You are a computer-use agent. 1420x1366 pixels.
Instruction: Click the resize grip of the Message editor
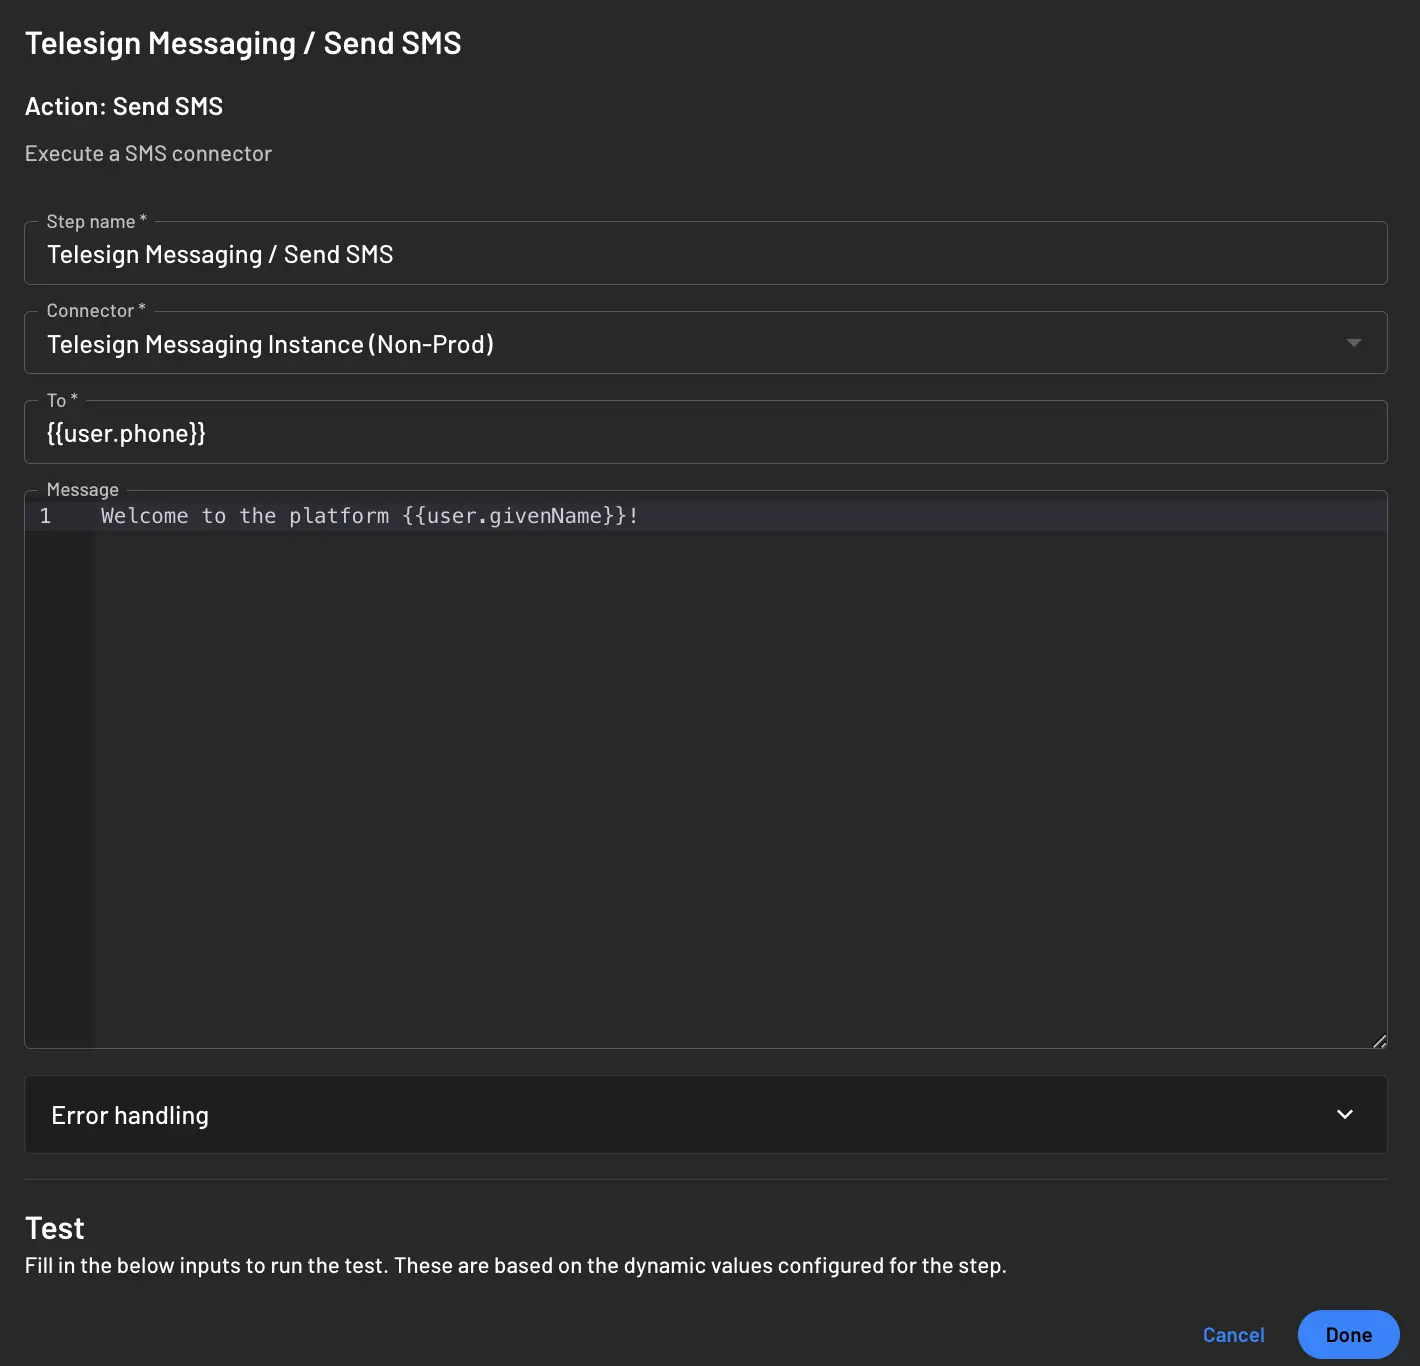pyautogui.click(x=1380, y=1040)
